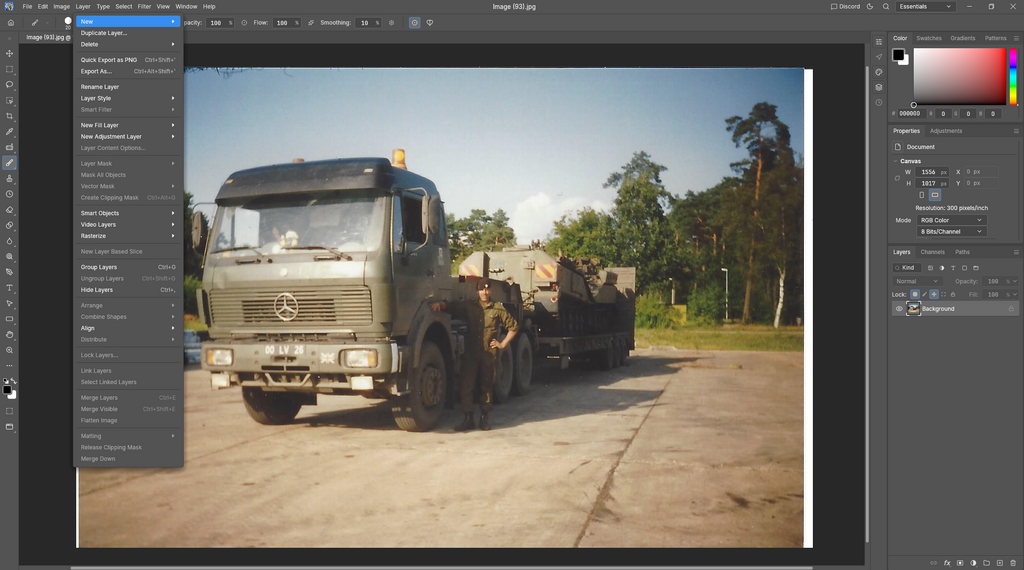
Task: Toggle Lock image pixels brush icon
Action: 924,294
